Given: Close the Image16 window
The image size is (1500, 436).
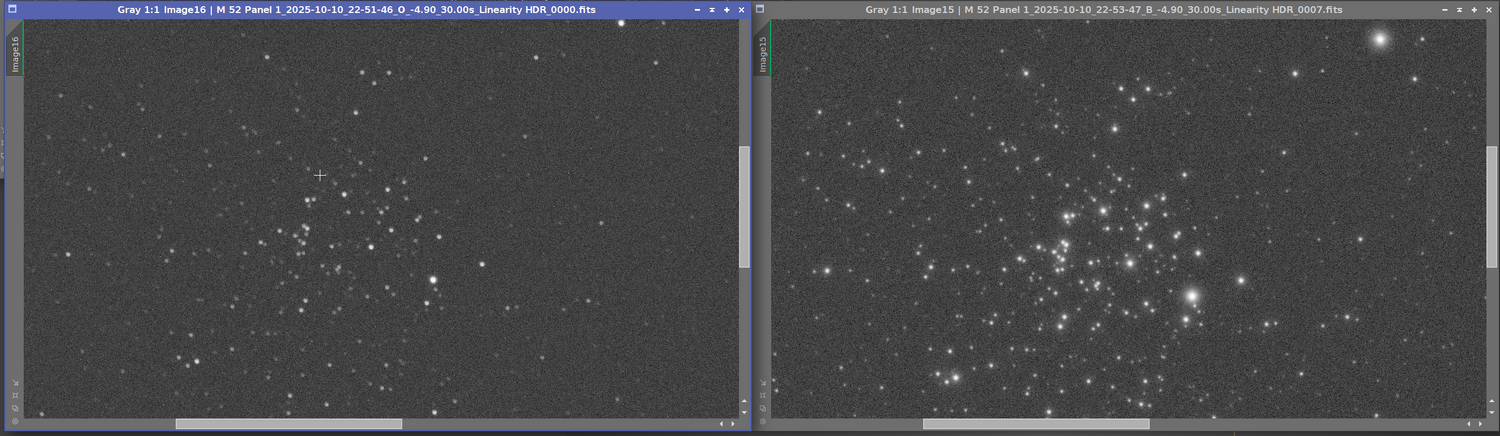Looking at the screenshot, I should [x=741, y=9].
